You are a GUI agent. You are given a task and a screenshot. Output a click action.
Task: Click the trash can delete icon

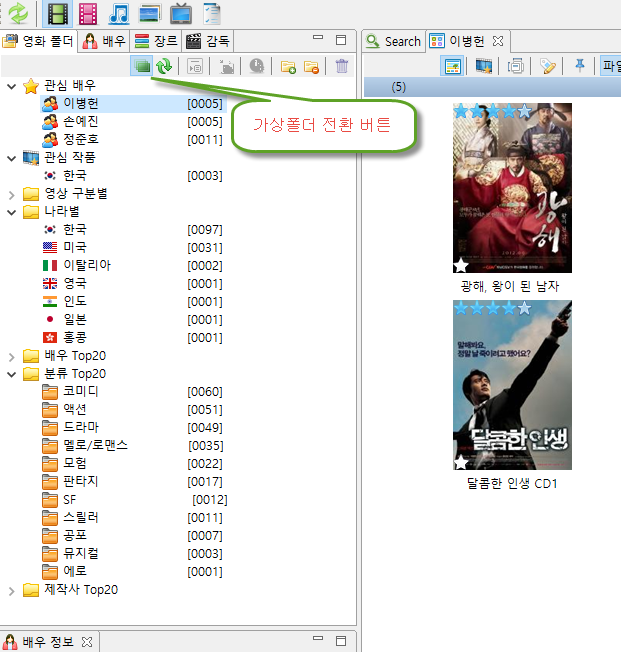point(341,66)
